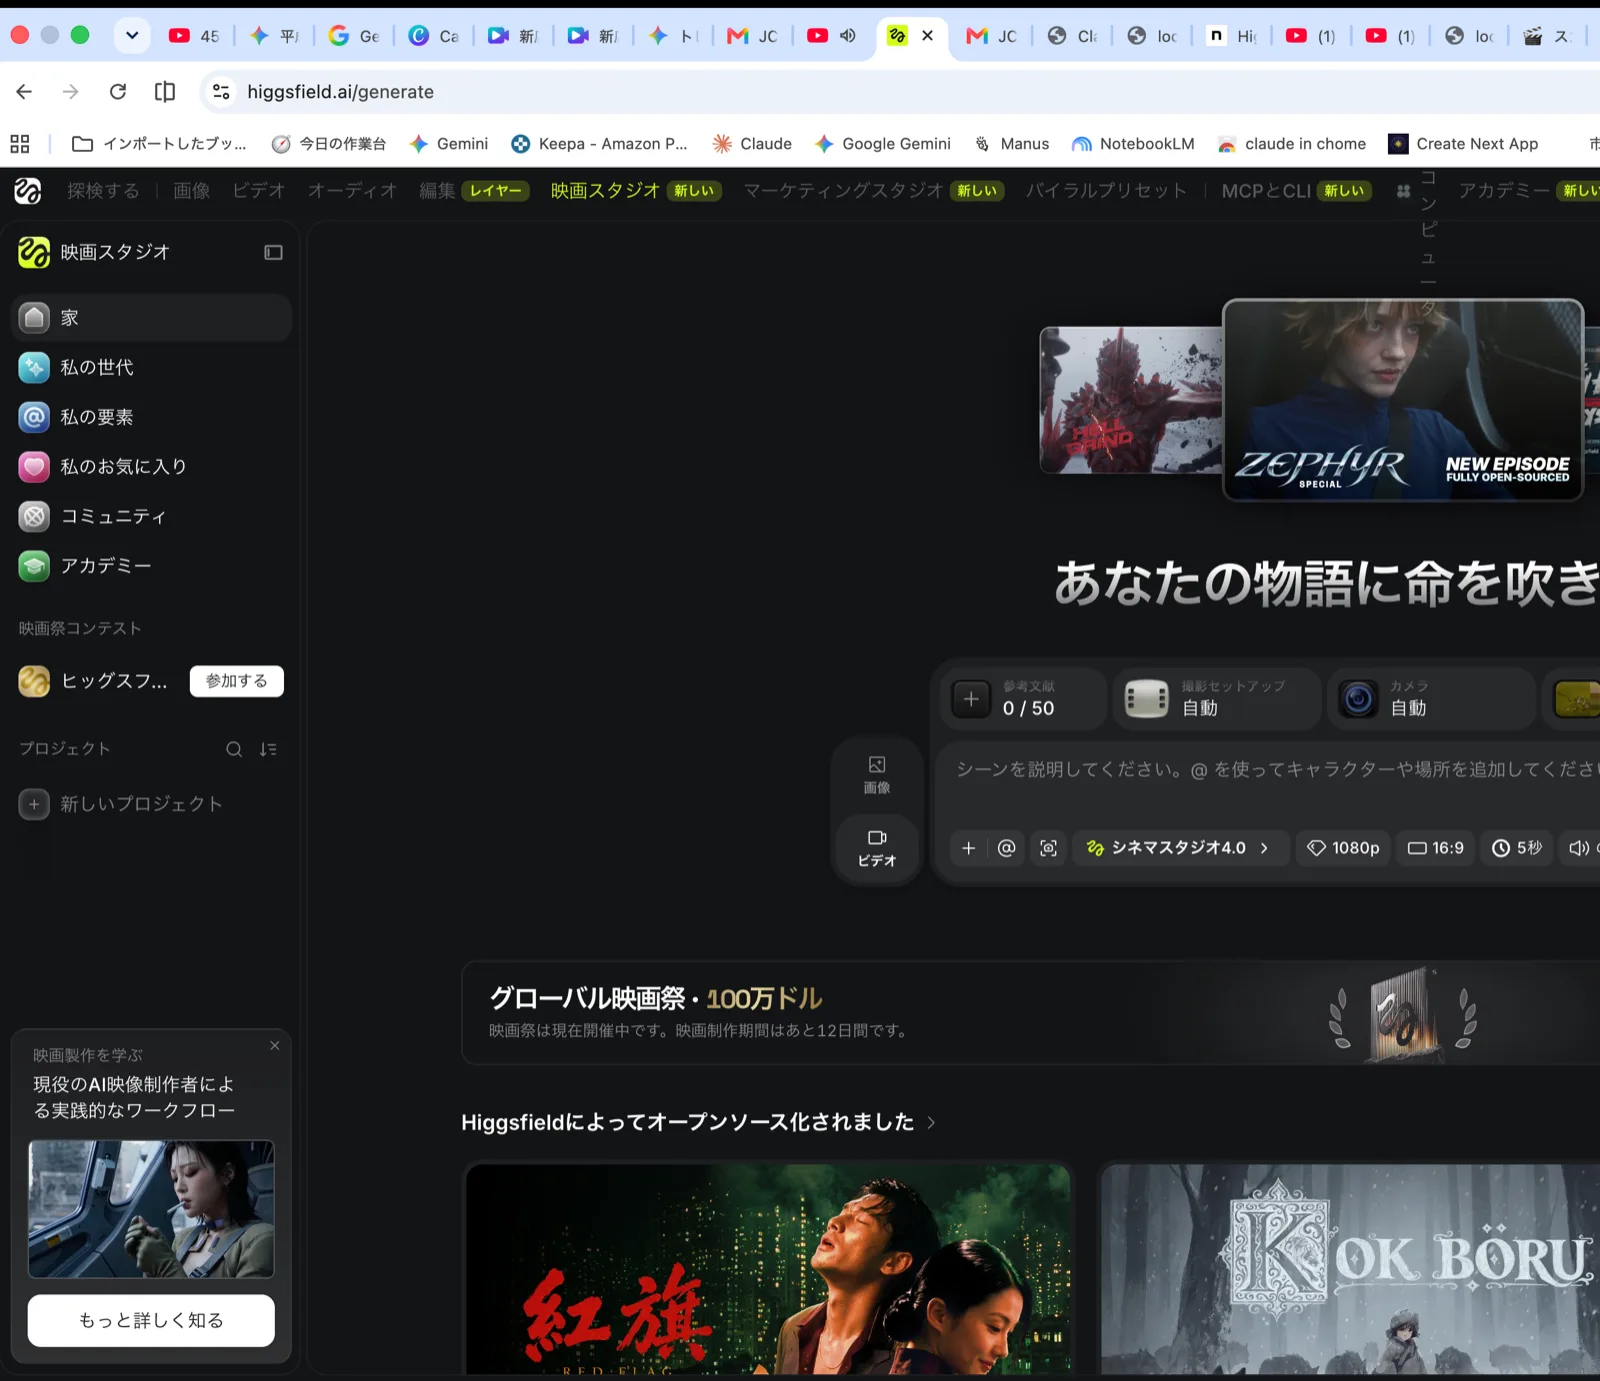
Task: Collapse the sidebar panel icon
Action: (273, 252)
